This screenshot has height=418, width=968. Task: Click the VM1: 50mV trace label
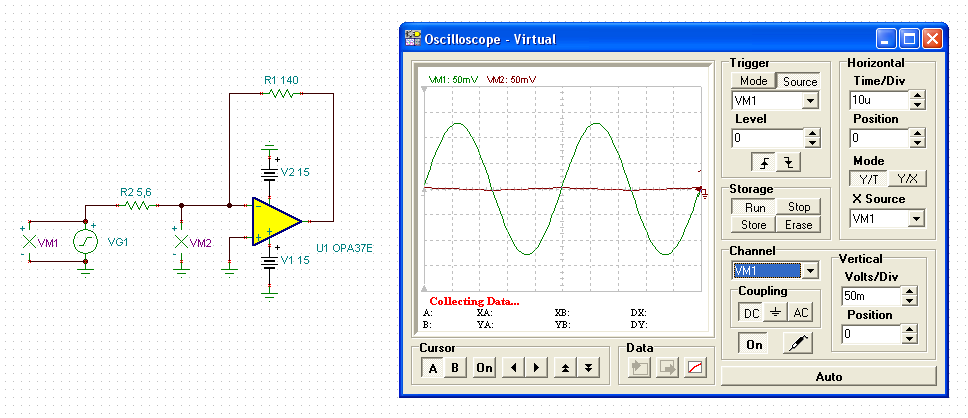click(x=454, y=80)
